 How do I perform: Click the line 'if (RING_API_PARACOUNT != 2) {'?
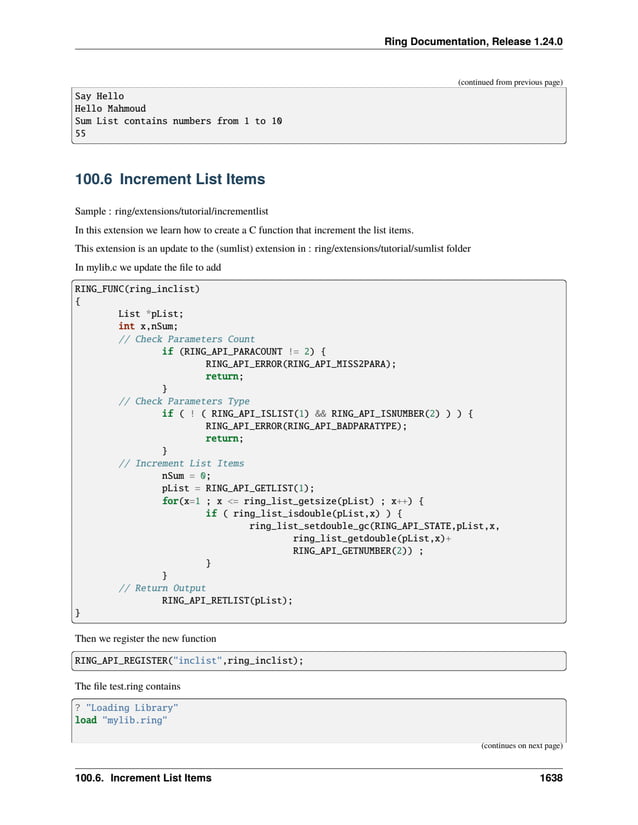tap(244, 351)
